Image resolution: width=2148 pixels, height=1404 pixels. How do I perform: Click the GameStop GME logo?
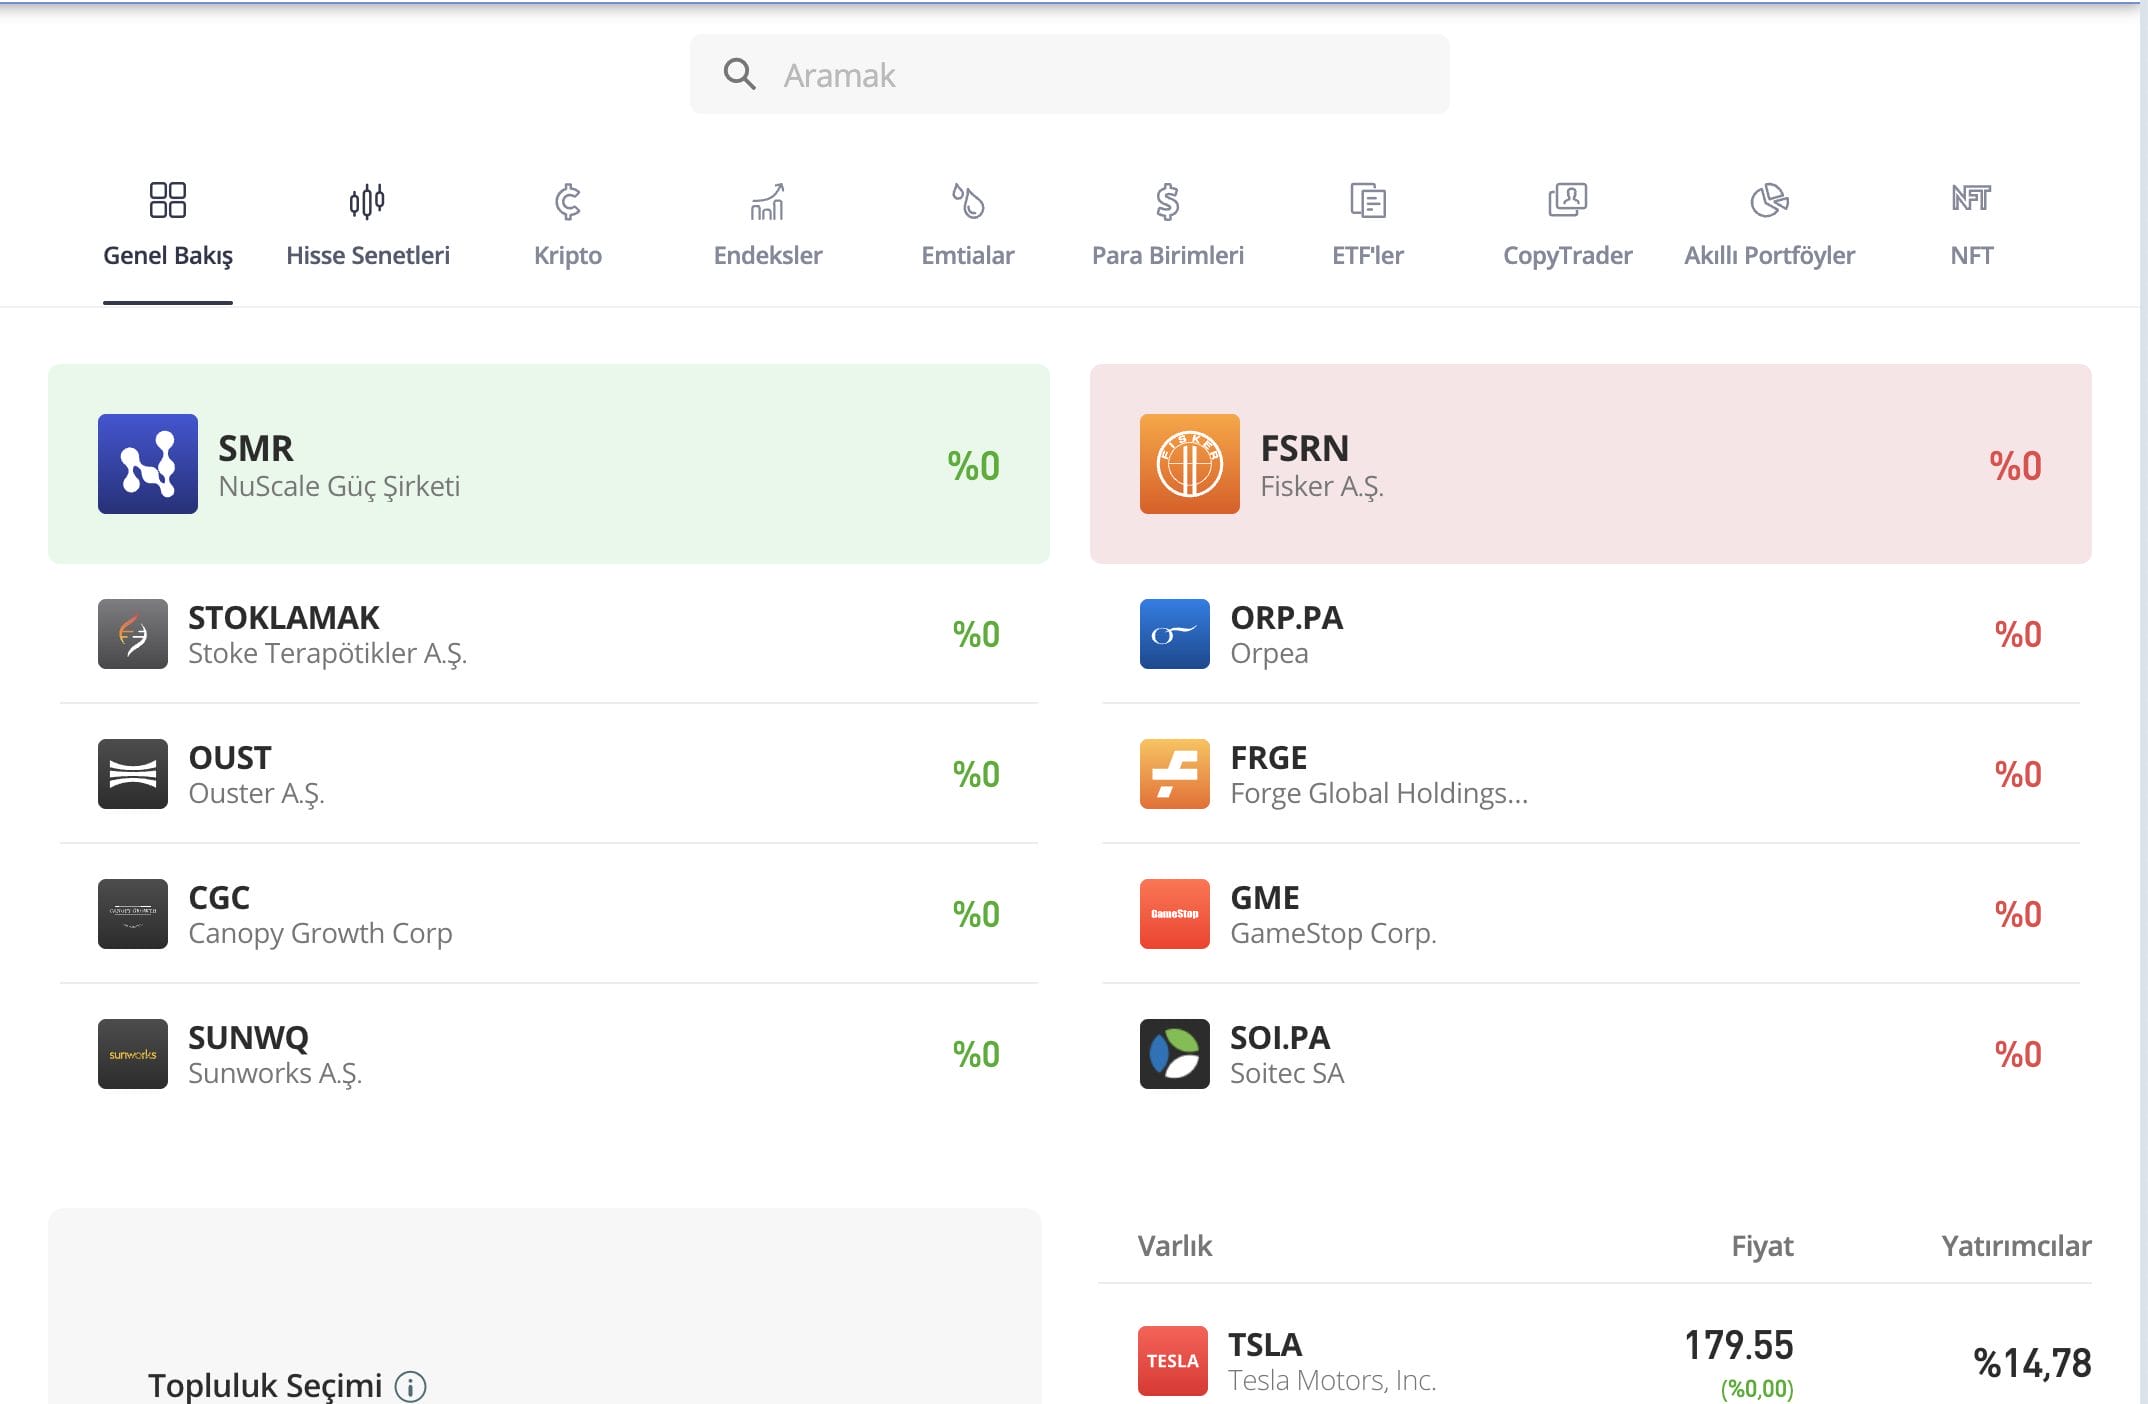(x=1175, y=914)
